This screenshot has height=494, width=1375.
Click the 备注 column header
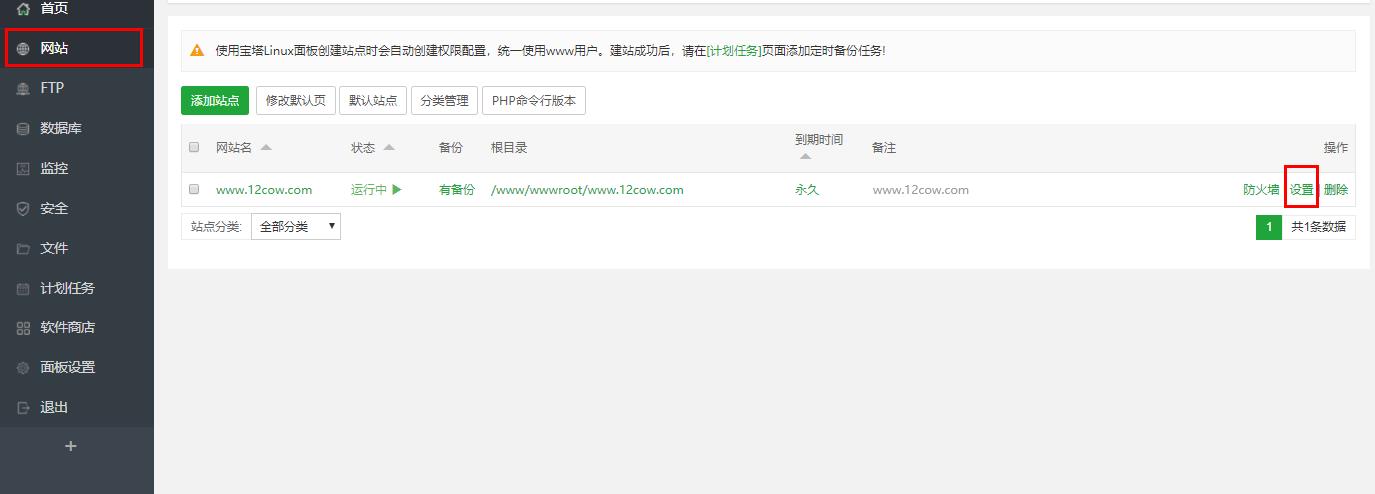(x=884, y=147)
